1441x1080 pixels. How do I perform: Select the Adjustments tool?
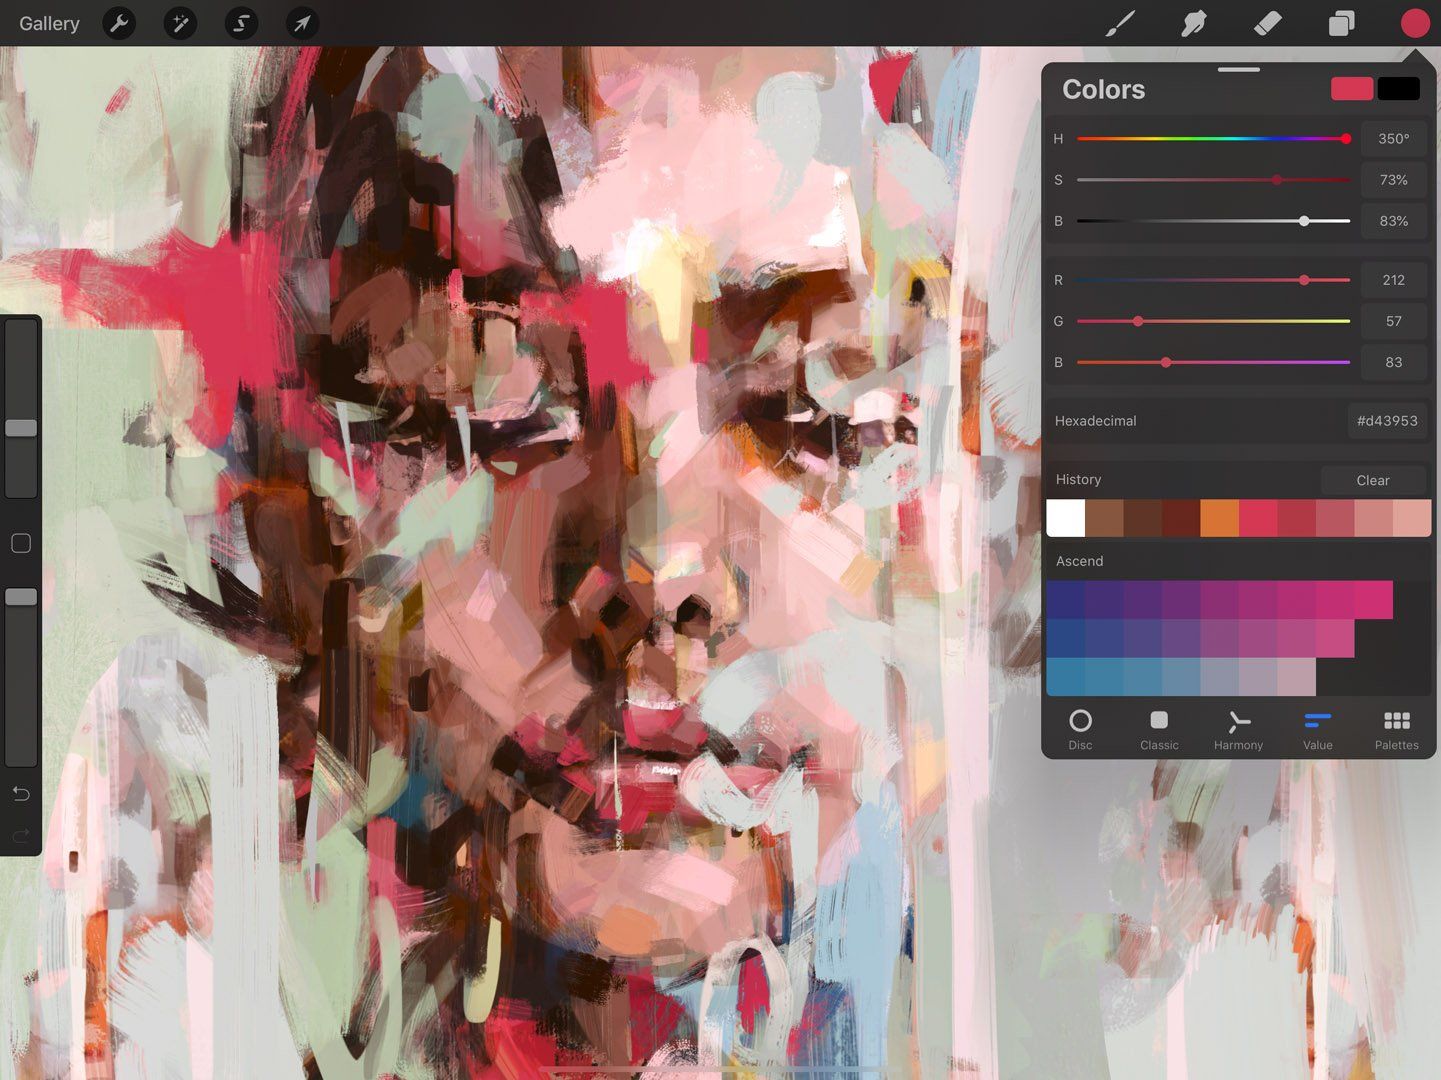pos(180,23)
